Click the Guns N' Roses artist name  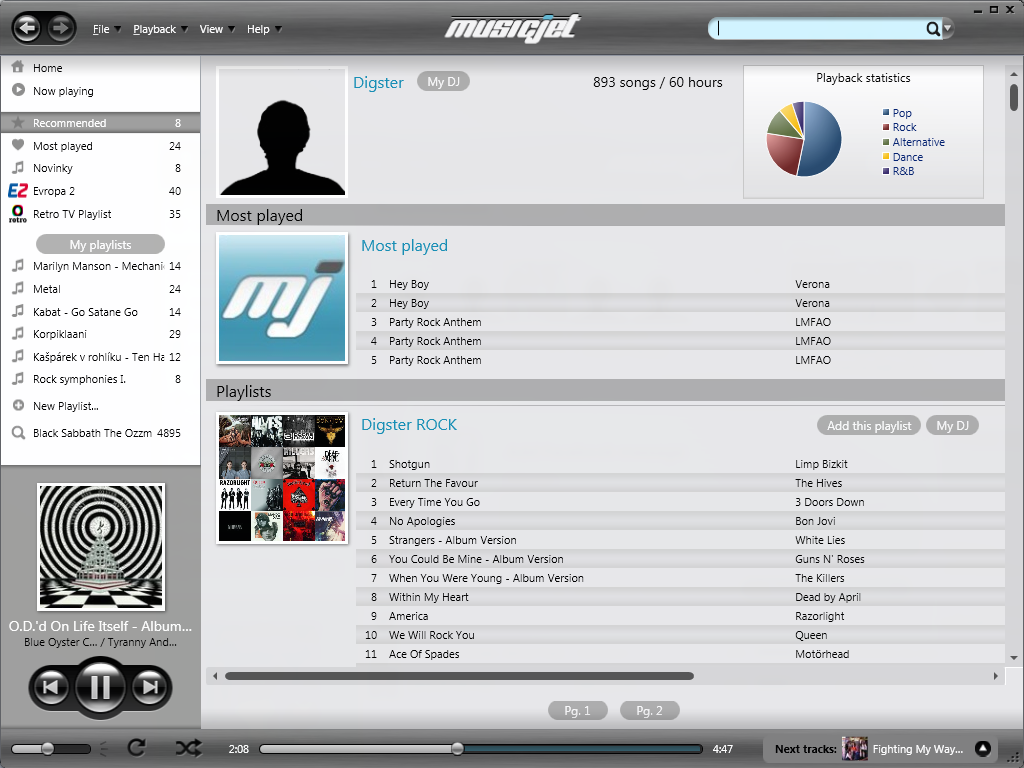(829, 559)
